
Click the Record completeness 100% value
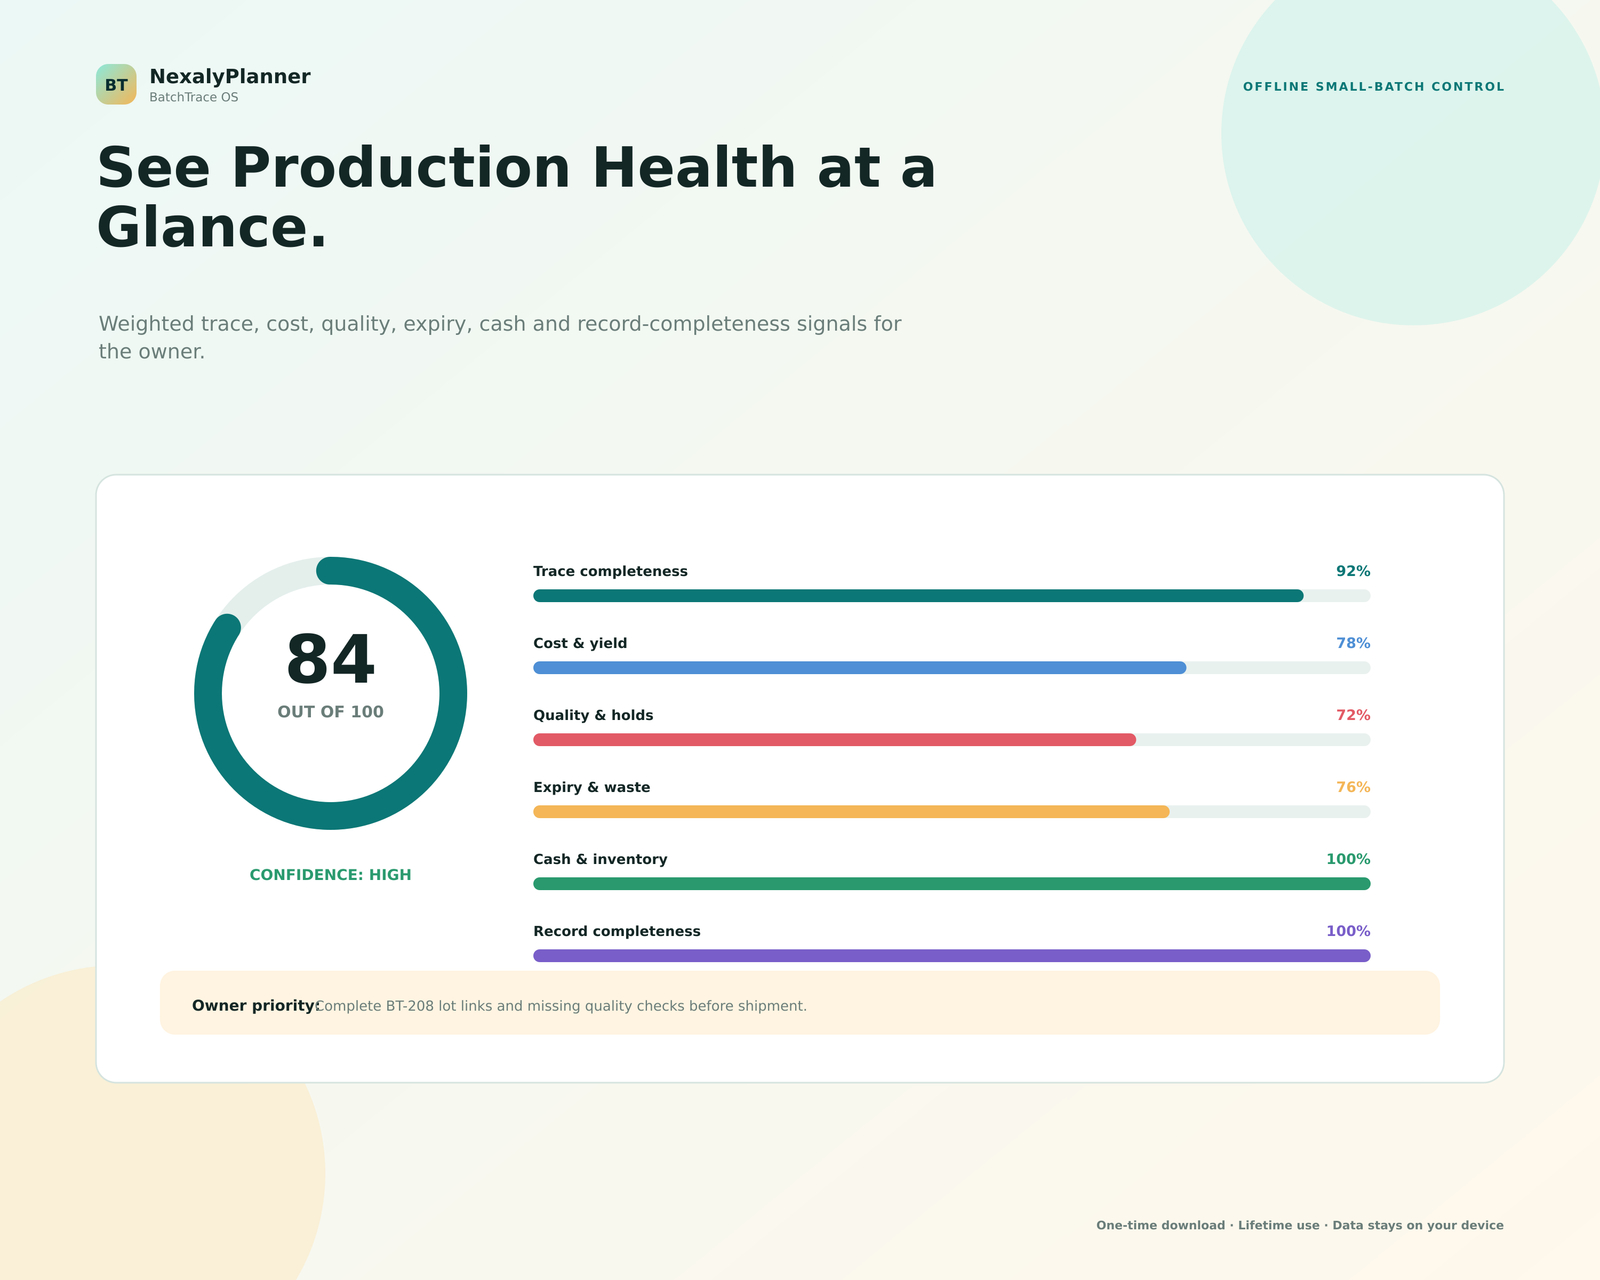point(1348,931)
